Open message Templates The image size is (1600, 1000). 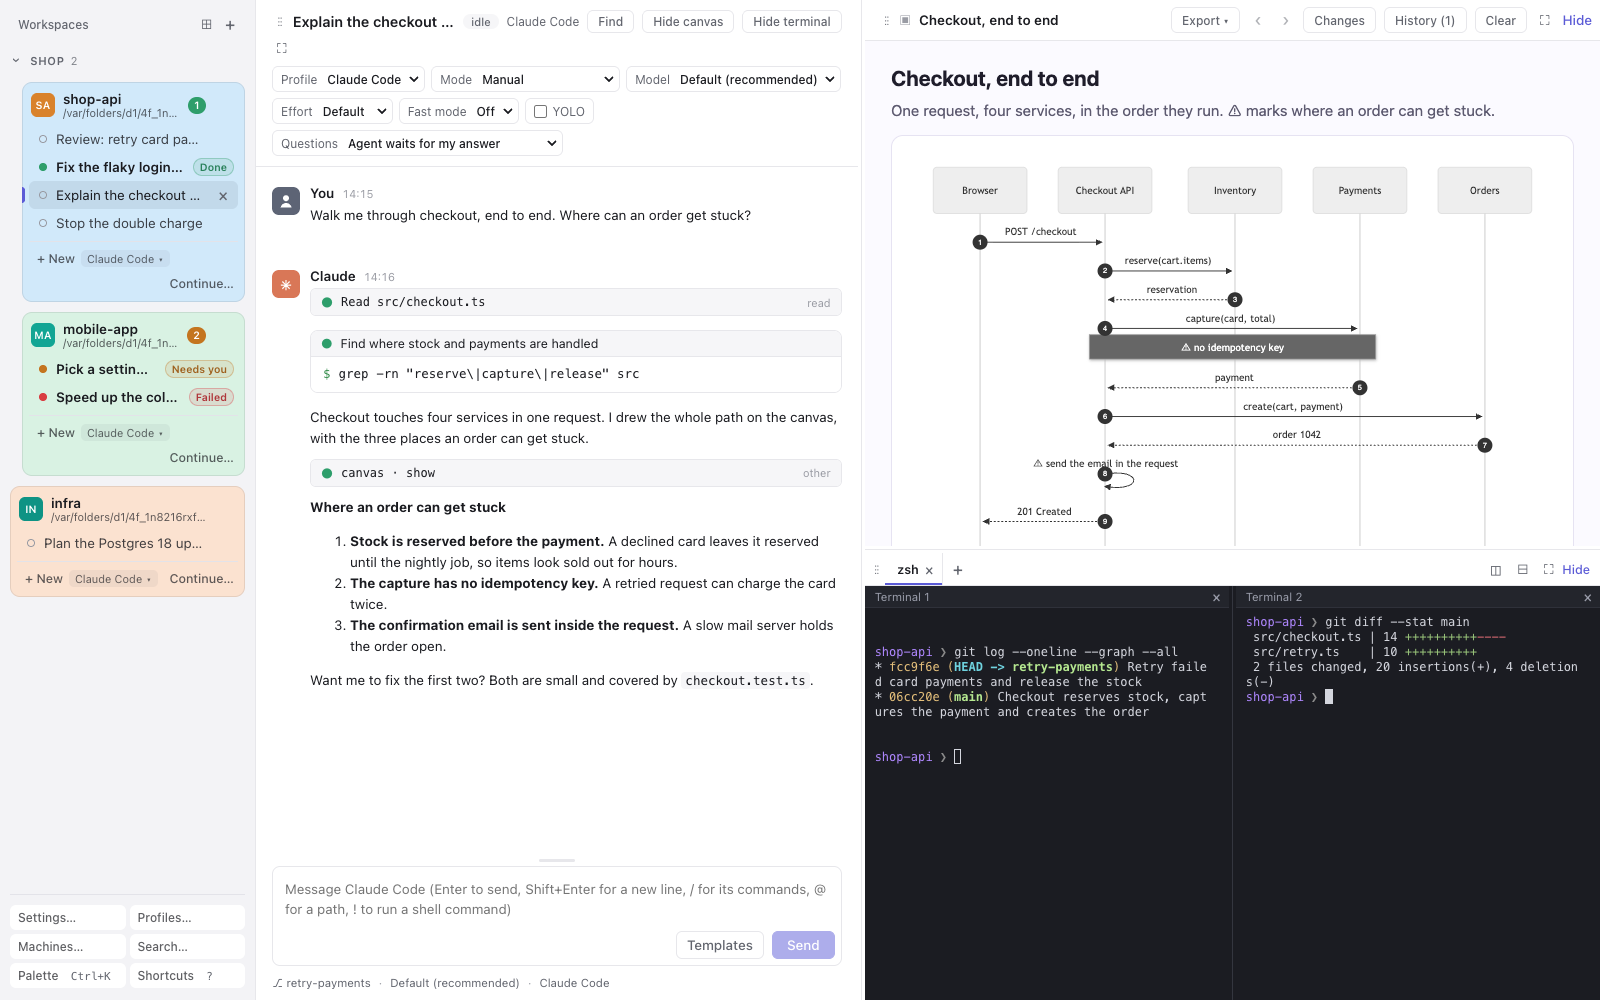point(720,945)
